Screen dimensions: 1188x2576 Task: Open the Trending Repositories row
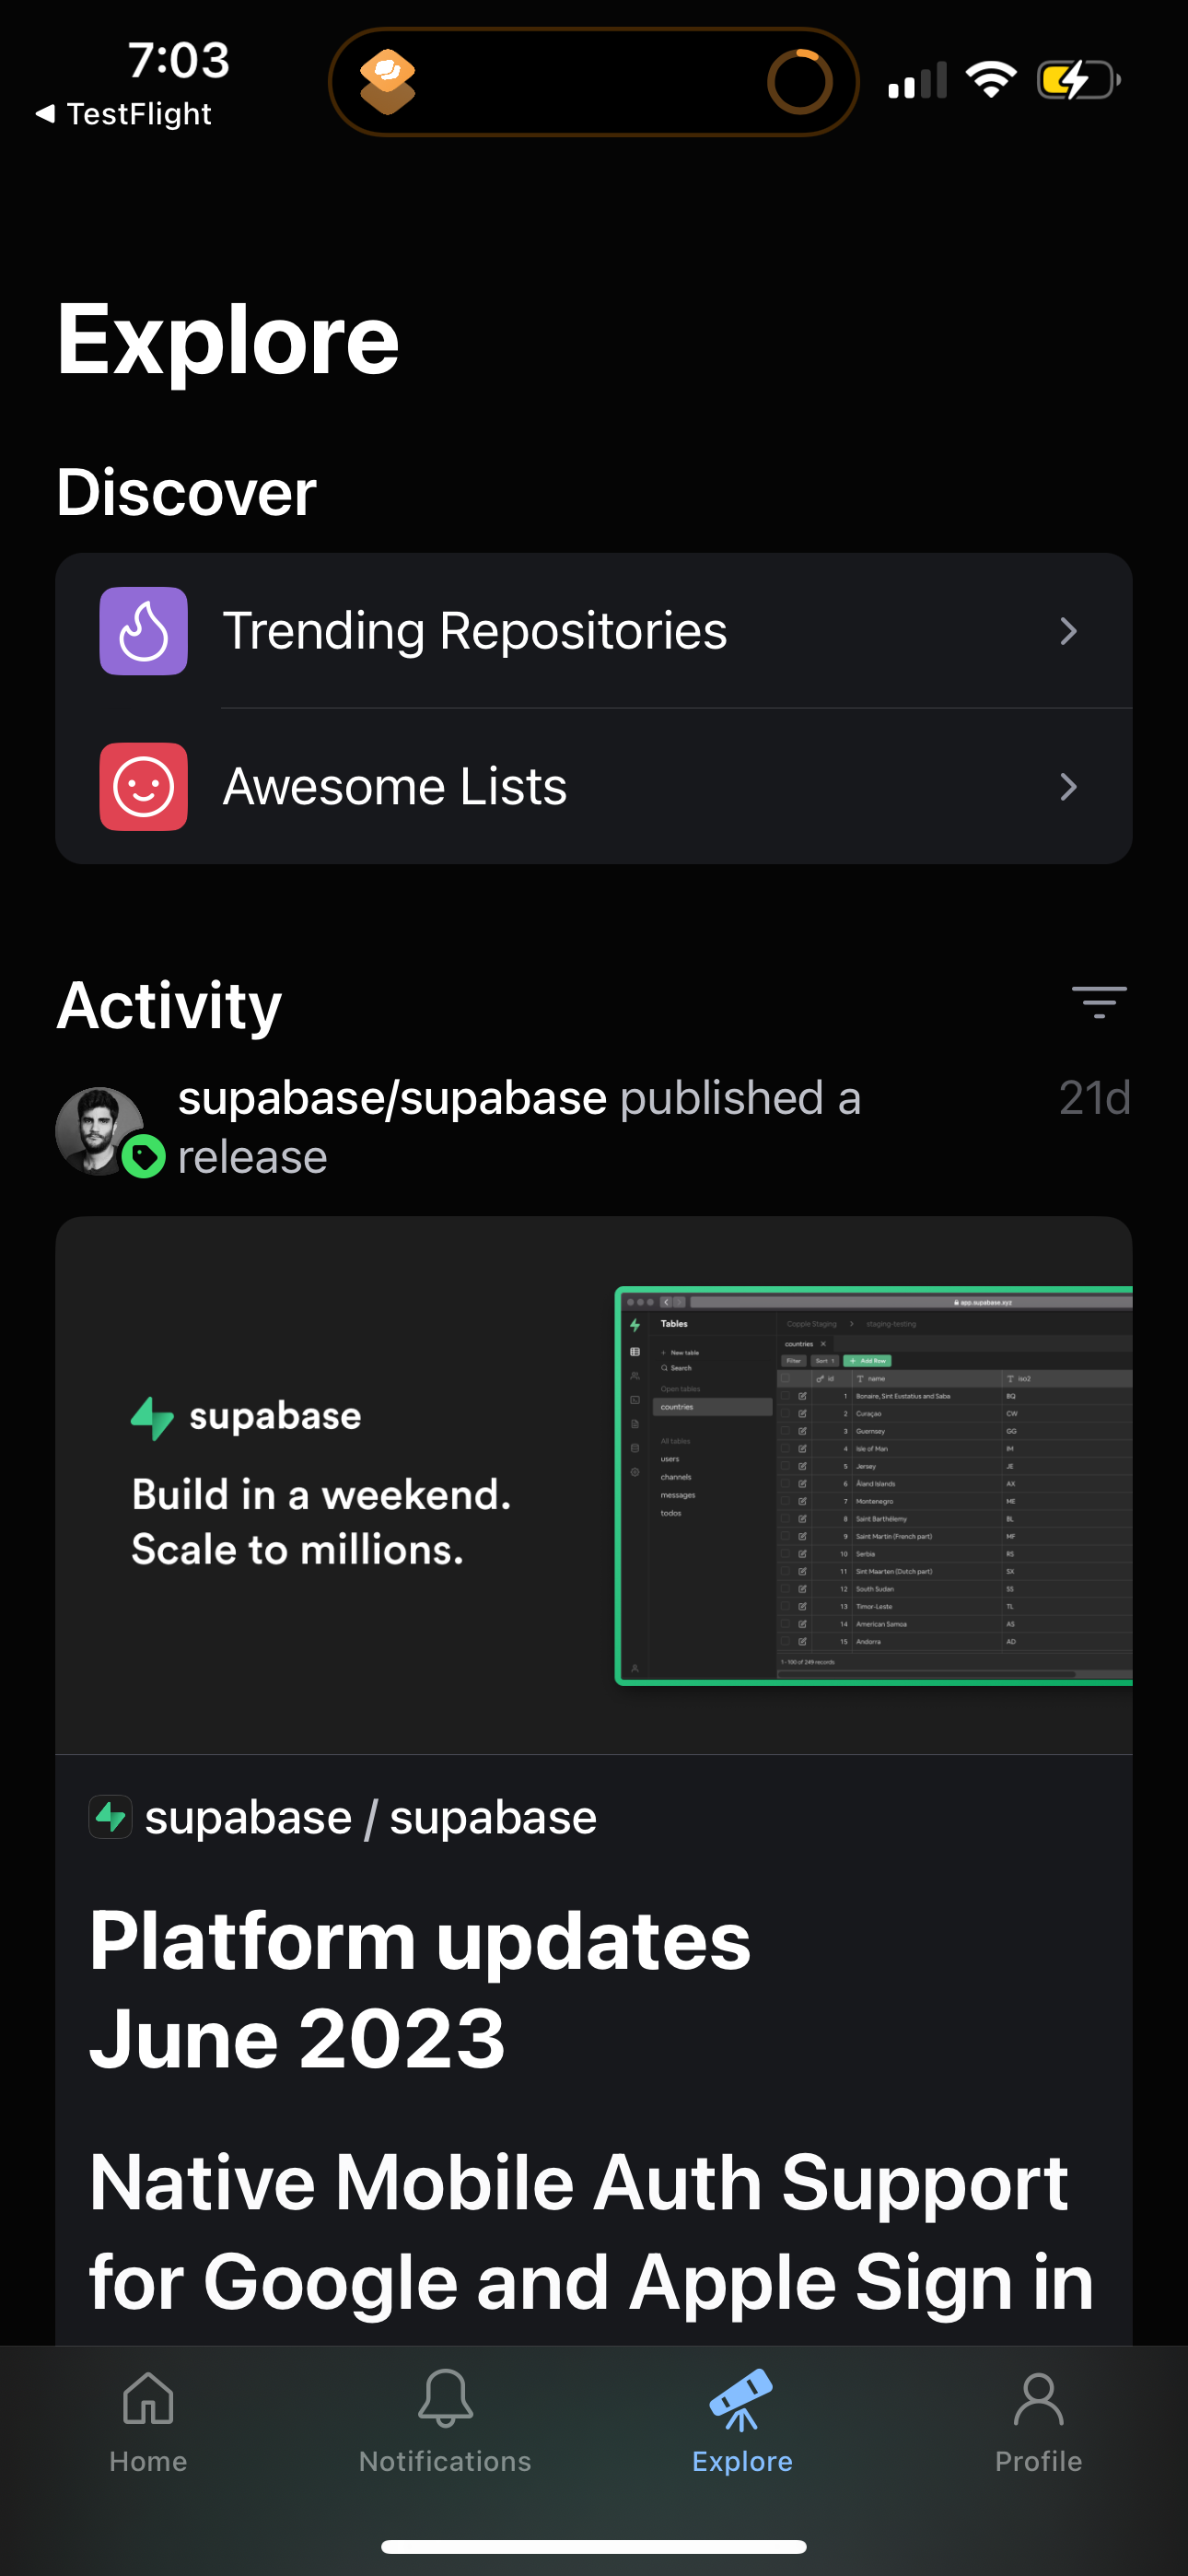[594, 631]
